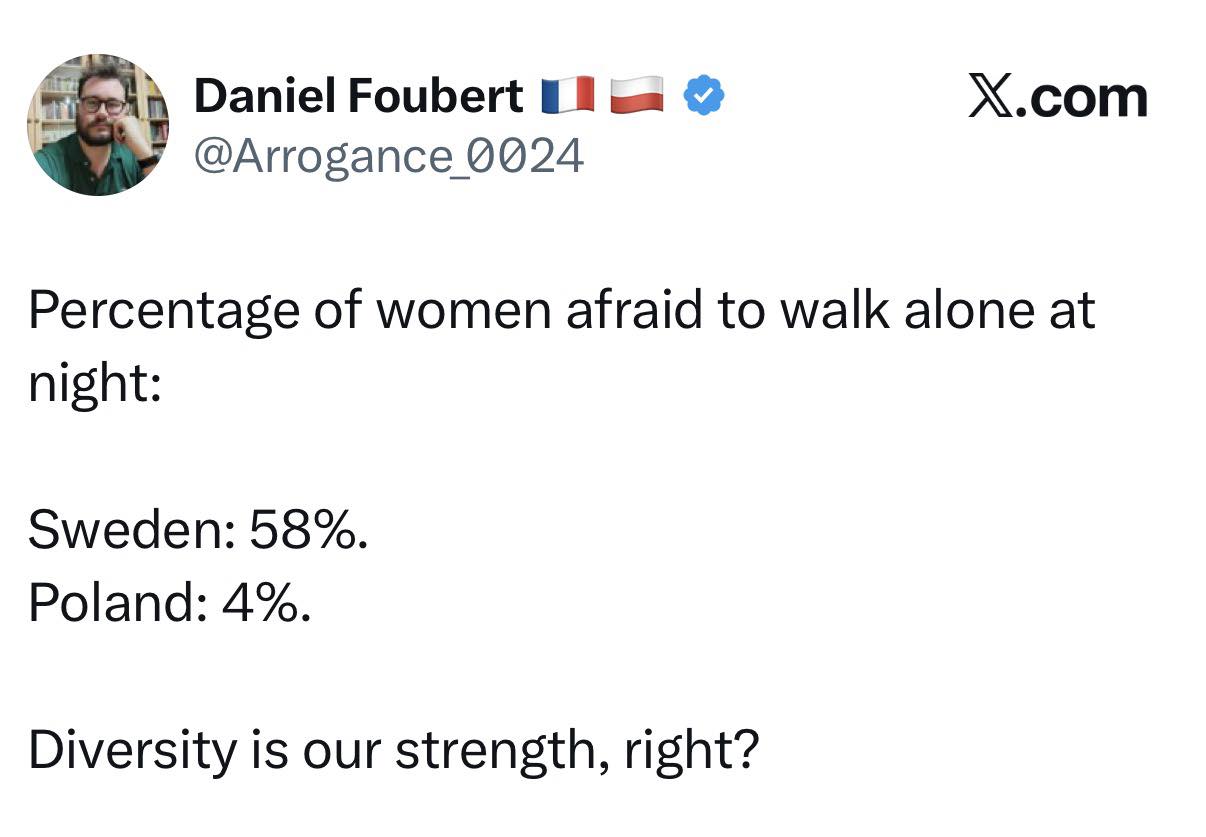The image size is (1206, 837).
Task: Click the word "right?" ending the post
Action: pyautogui.click(x=691, y=750)
